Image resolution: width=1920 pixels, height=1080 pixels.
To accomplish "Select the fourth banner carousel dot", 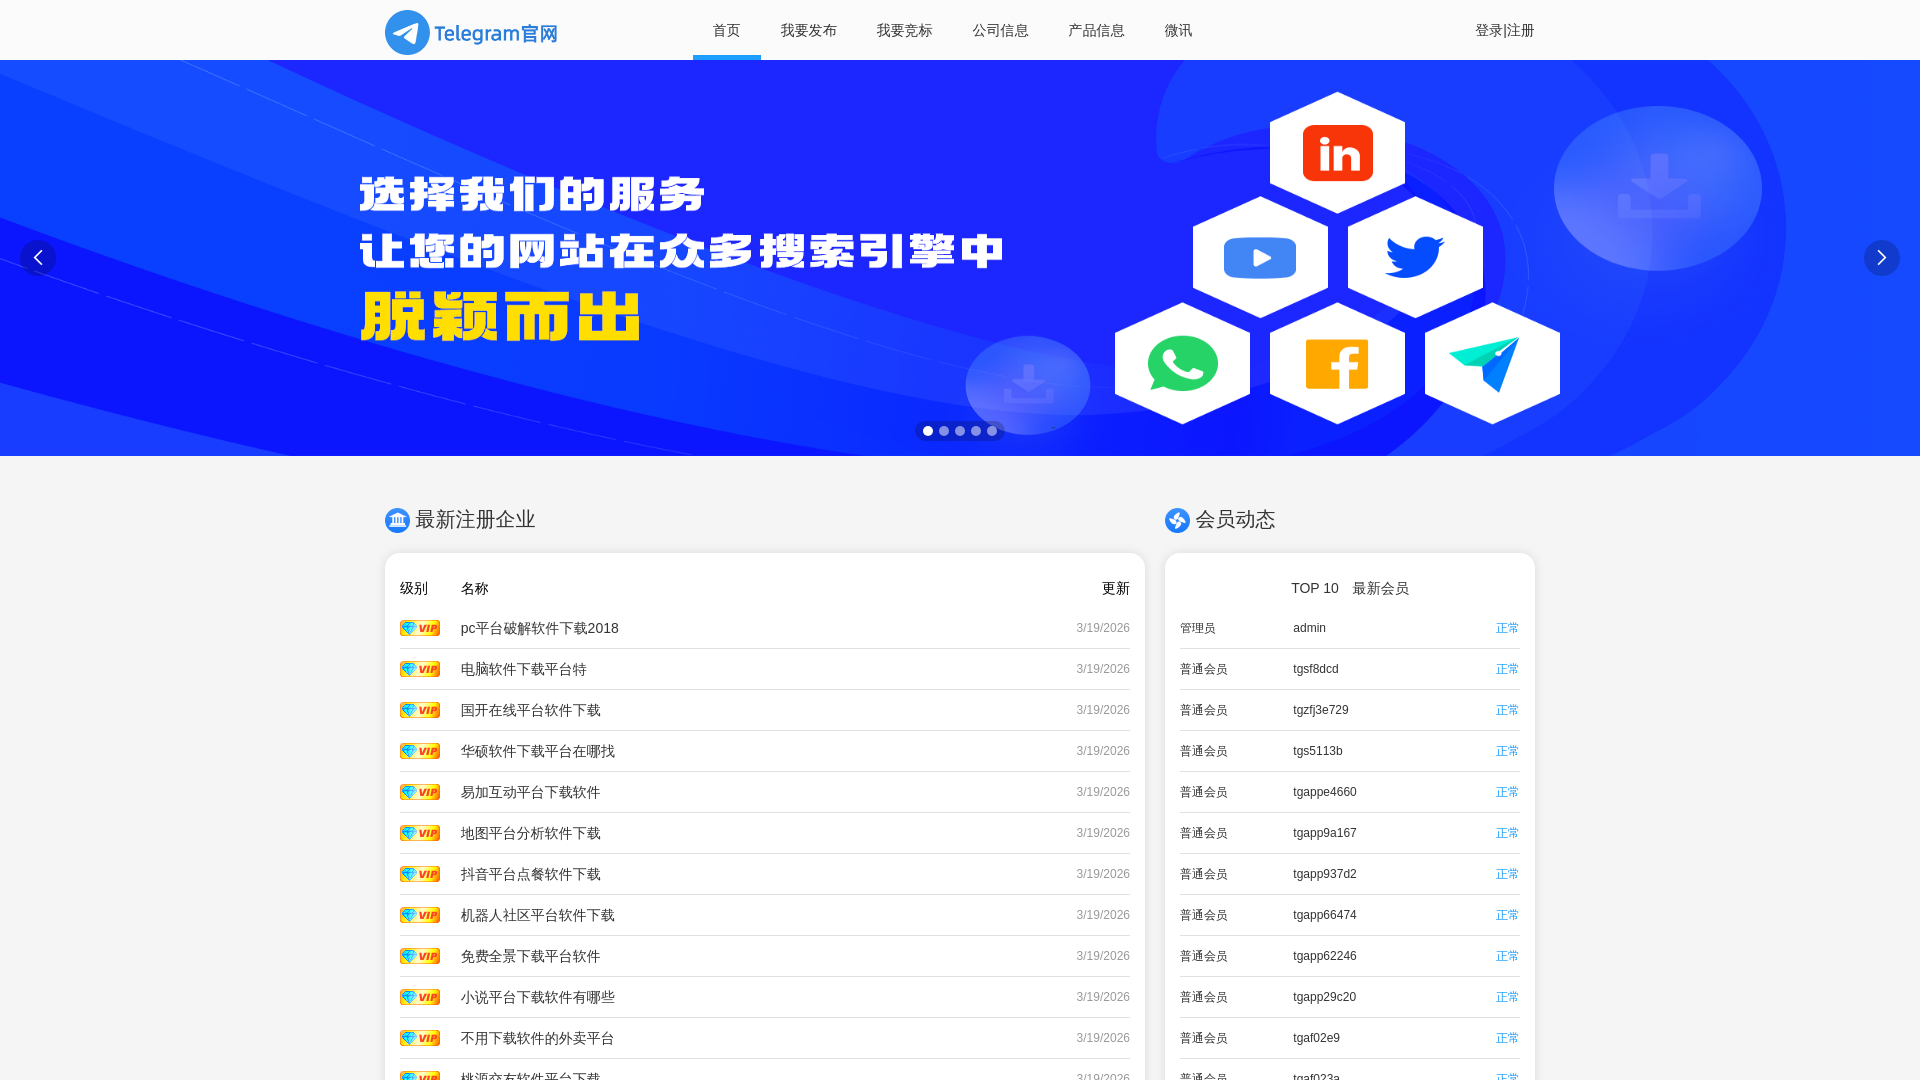I will pos(976,431).
